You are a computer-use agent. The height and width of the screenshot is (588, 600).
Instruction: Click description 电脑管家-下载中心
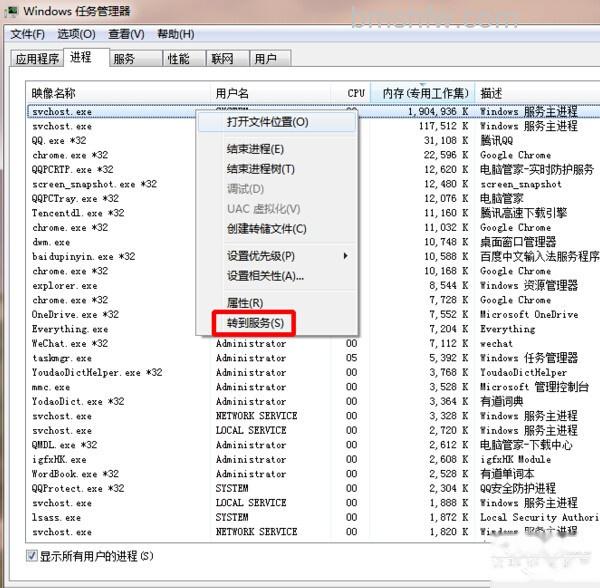(526, 445)
